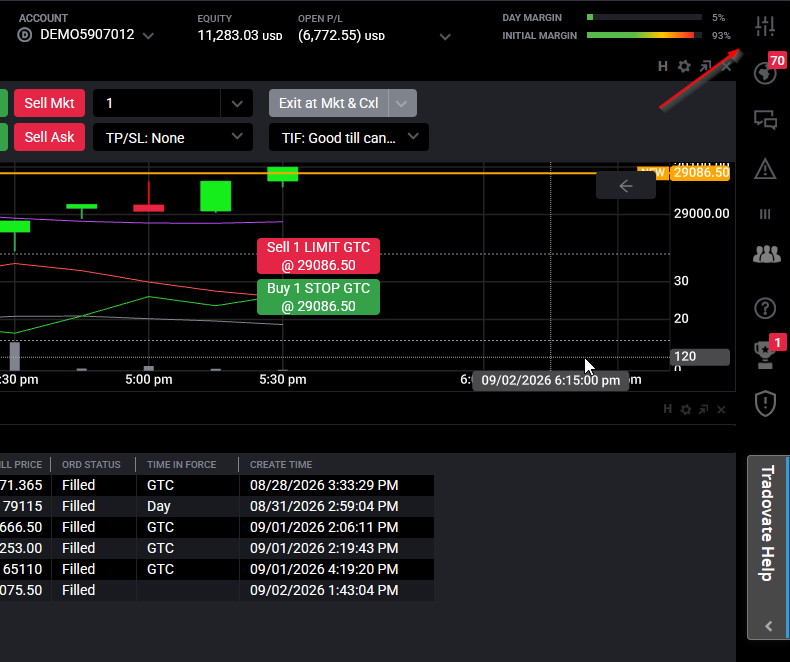Image resolution: width=790 pixels, height=662 pixels.
Task: Open the settings sliders icon in sidebar
Action: pyautogui.click(x=765, y=26)
